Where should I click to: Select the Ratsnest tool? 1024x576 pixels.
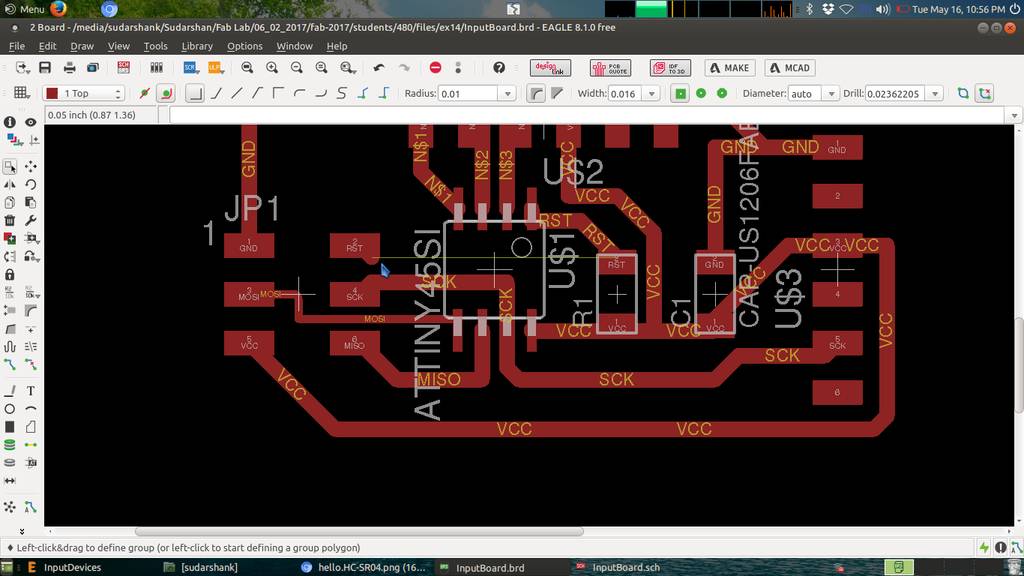tap(10, 507)
